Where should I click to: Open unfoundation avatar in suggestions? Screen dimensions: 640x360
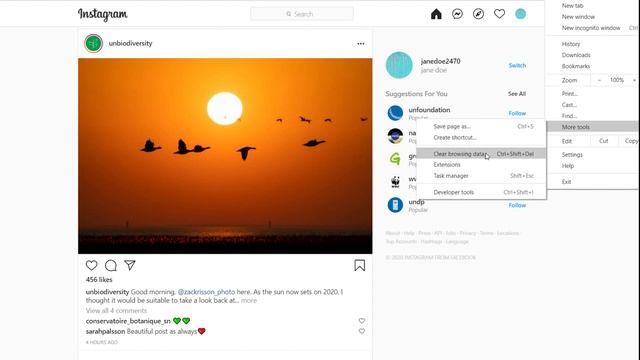tap(395, 113)
